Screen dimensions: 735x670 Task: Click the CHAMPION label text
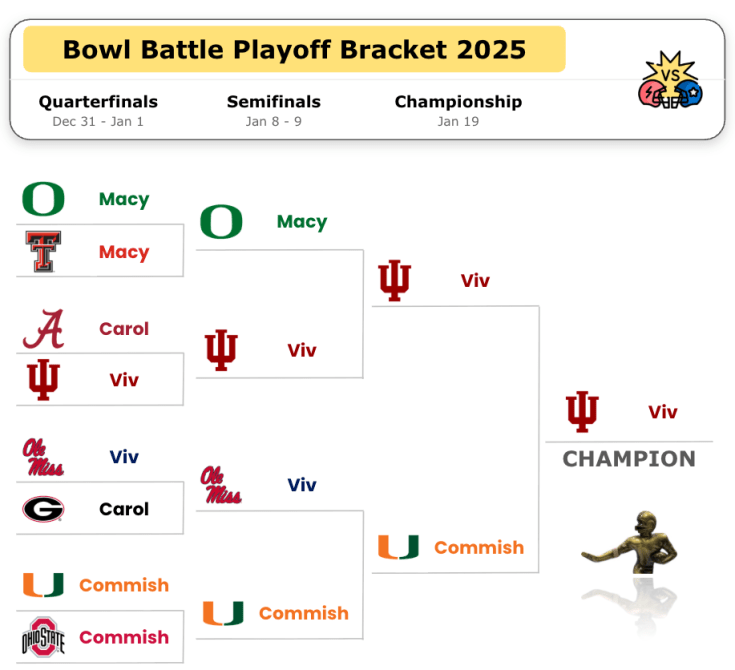pyautogui.click(x=629, y=459)
